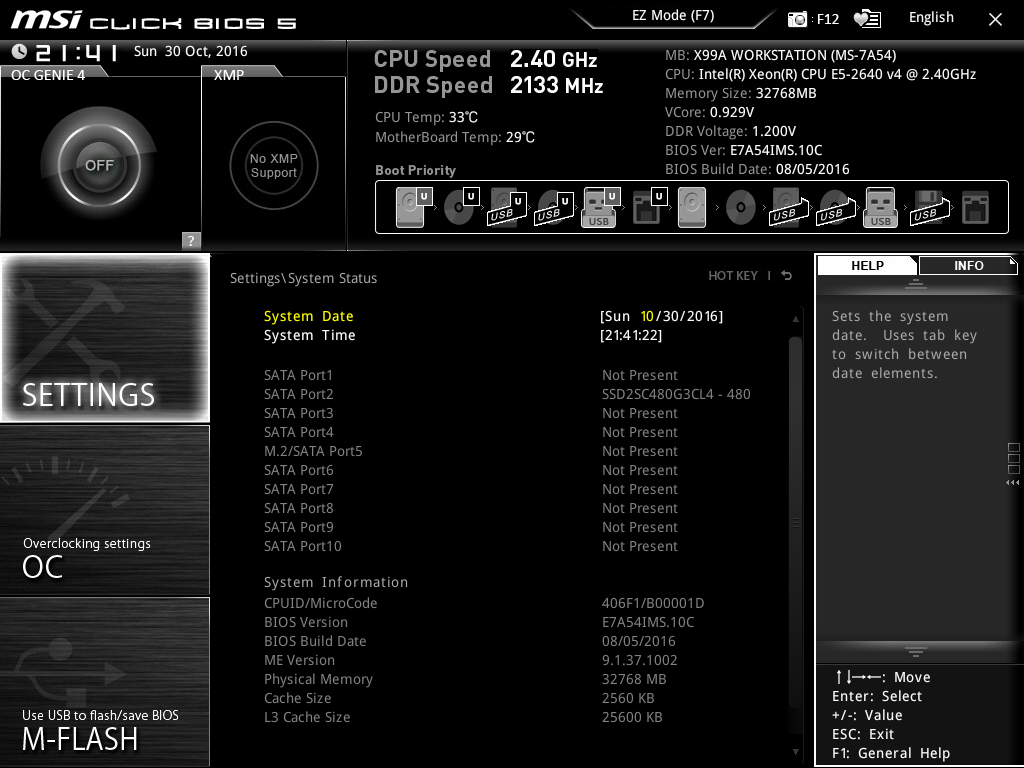Screen dimensions: 1024x768
Task: Click the Settings\System Status breadcrumb
Action: 303,278
